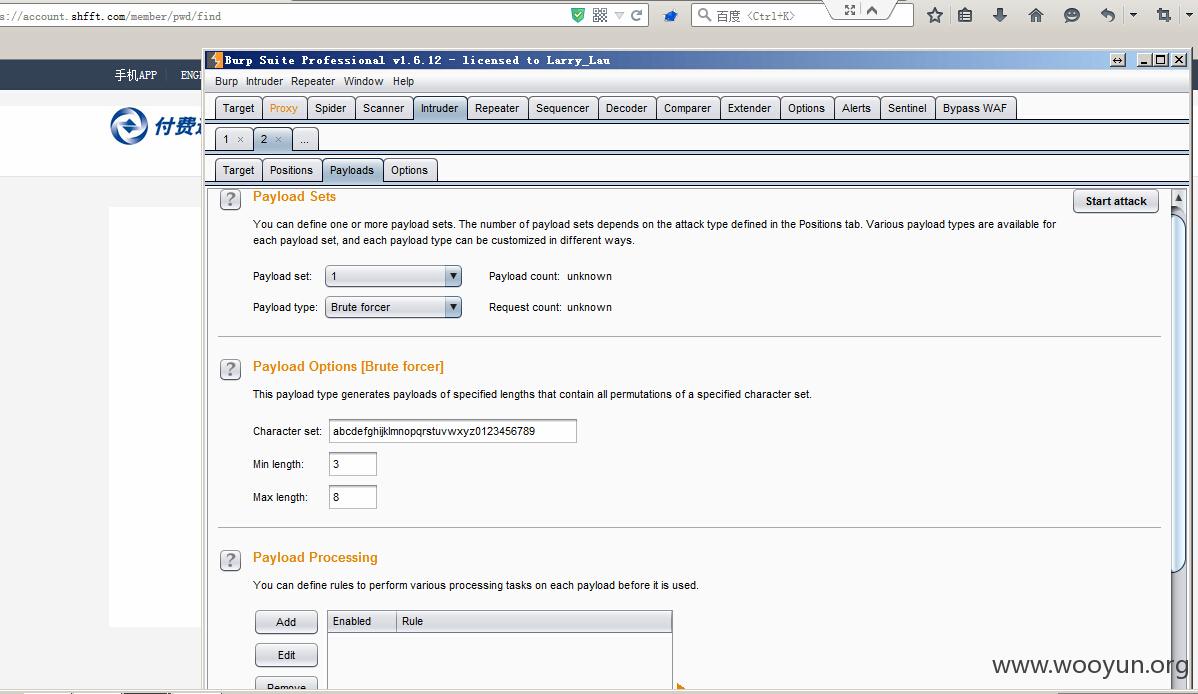Select Intruder sub-tab Payloads
The width and height of the screenshot is (1198, 694).
coord(351,170)
